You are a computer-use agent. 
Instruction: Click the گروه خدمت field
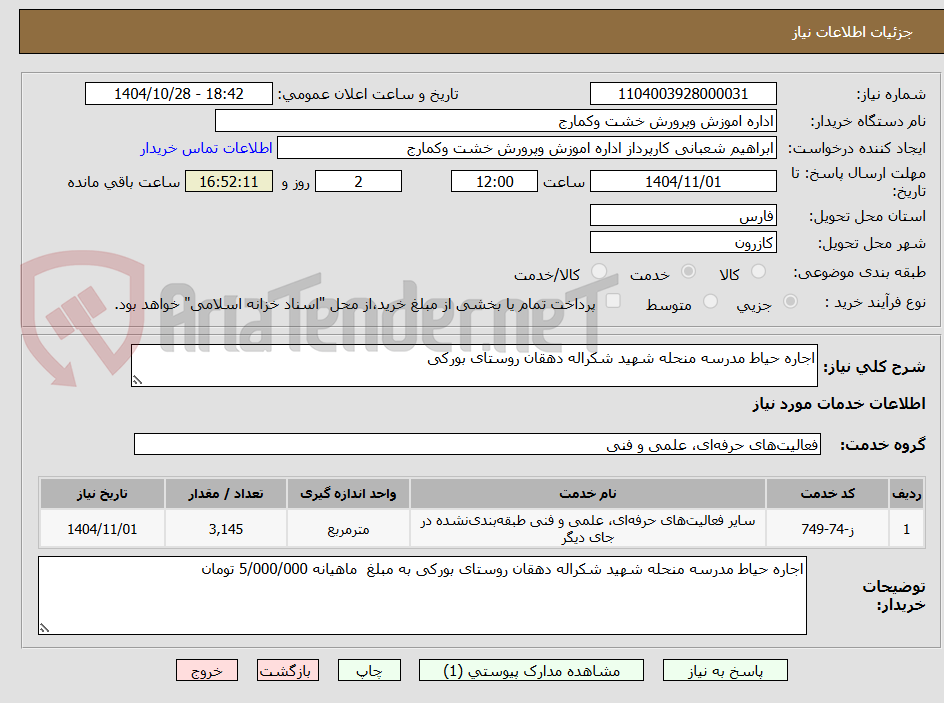pos(477,444)
